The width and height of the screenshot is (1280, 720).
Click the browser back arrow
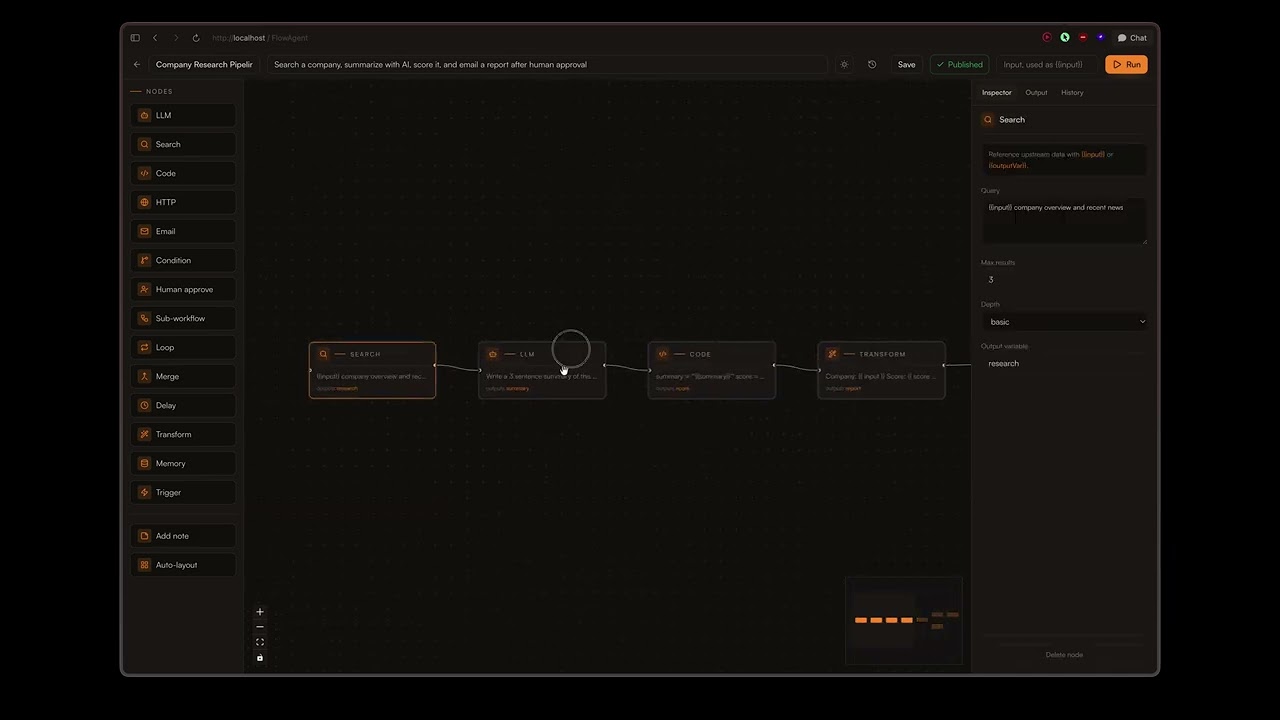click(x=155, y=38)
